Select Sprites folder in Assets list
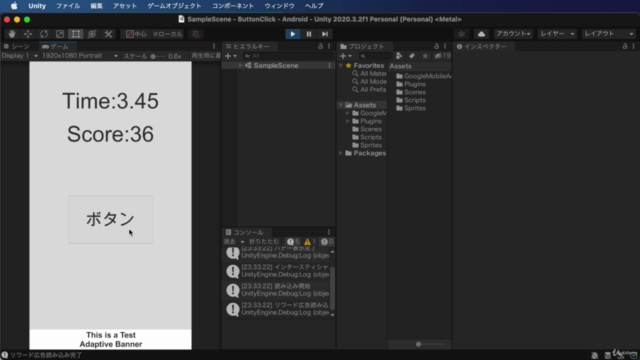This screenshot has height=360, width=640. pos(411,108)
